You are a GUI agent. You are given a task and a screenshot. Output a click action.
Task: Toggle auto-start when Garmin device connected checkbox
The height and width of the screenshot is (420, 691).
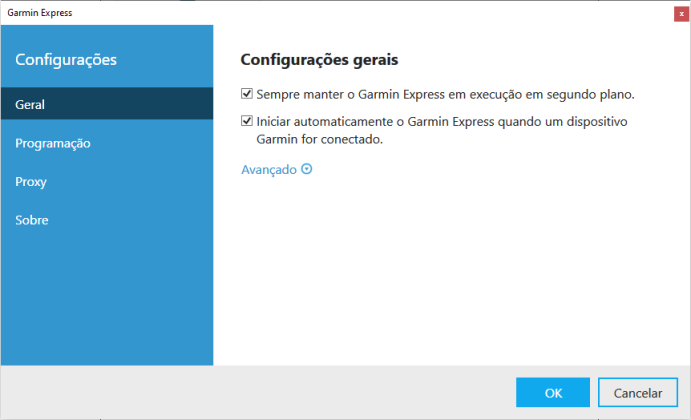click(x=247, y=121)
